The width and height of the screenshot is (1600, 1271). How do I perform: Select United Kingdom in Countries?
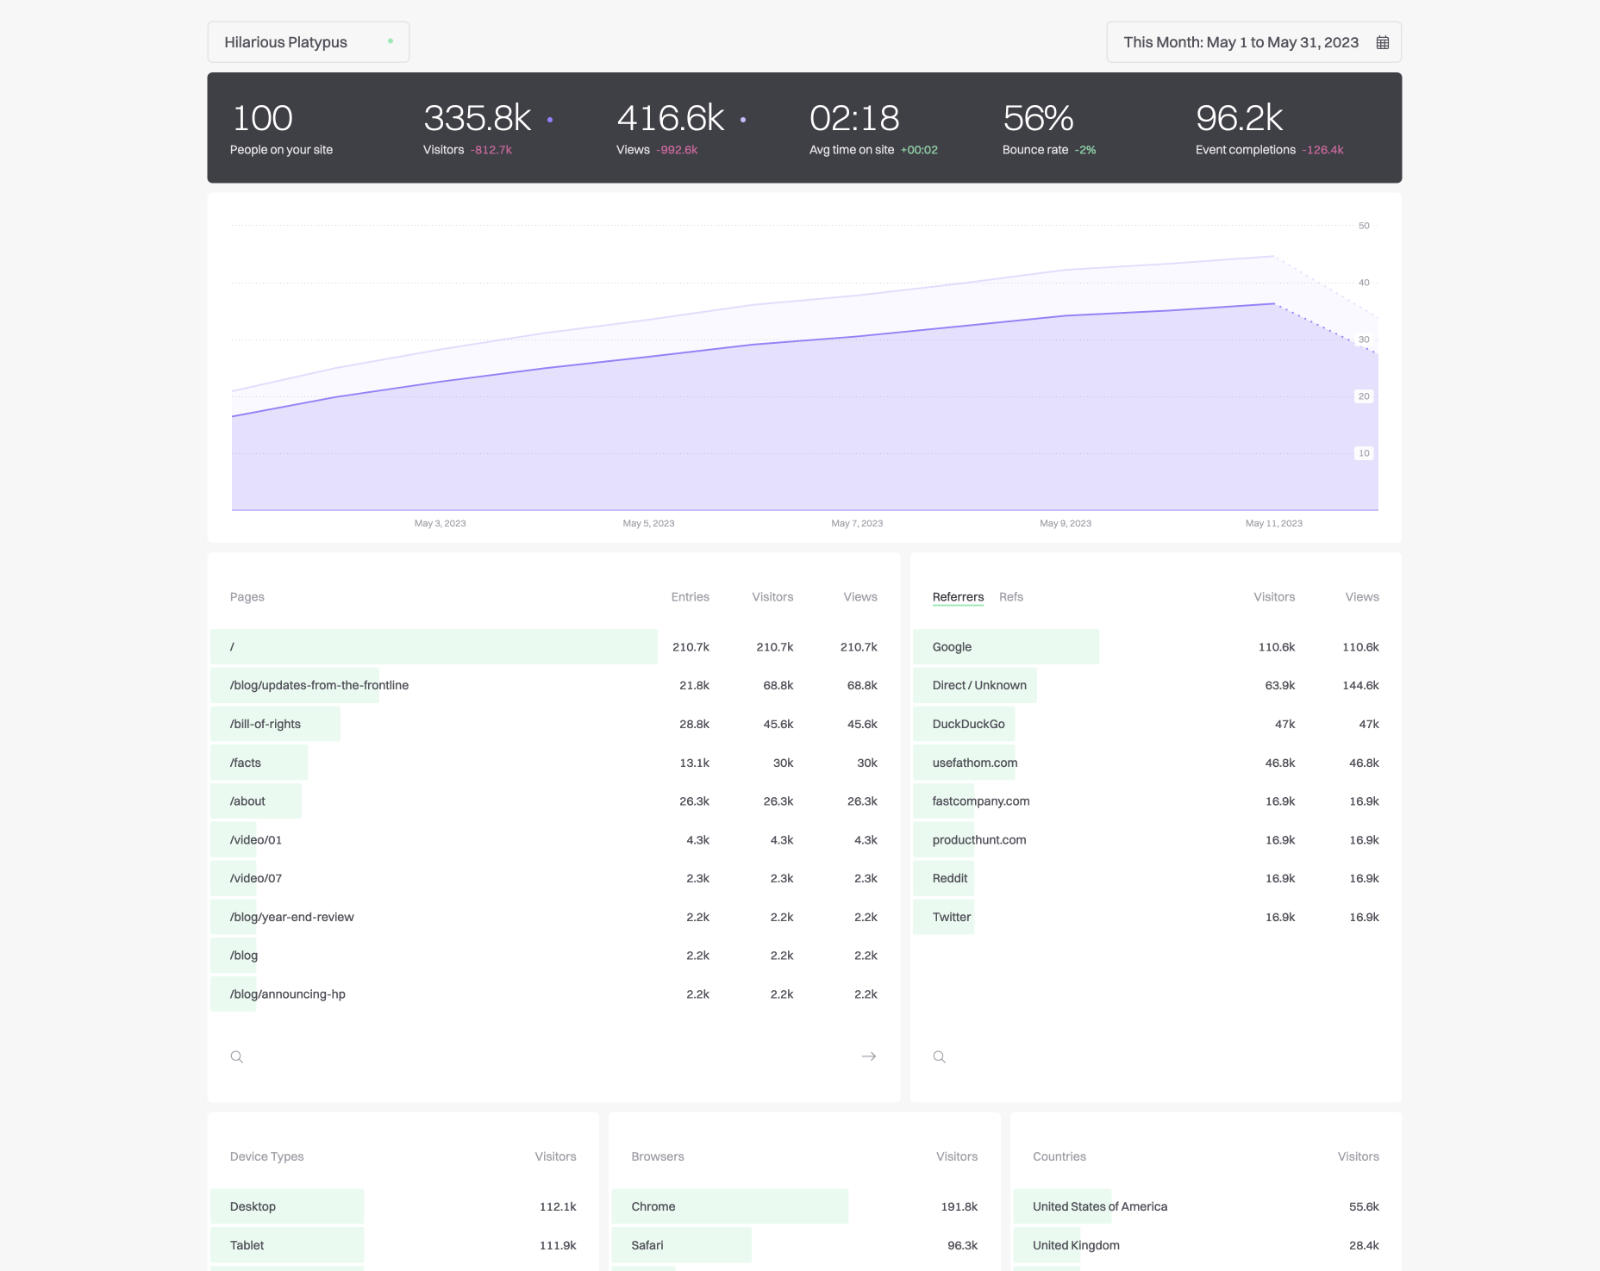[1205, 1245]
